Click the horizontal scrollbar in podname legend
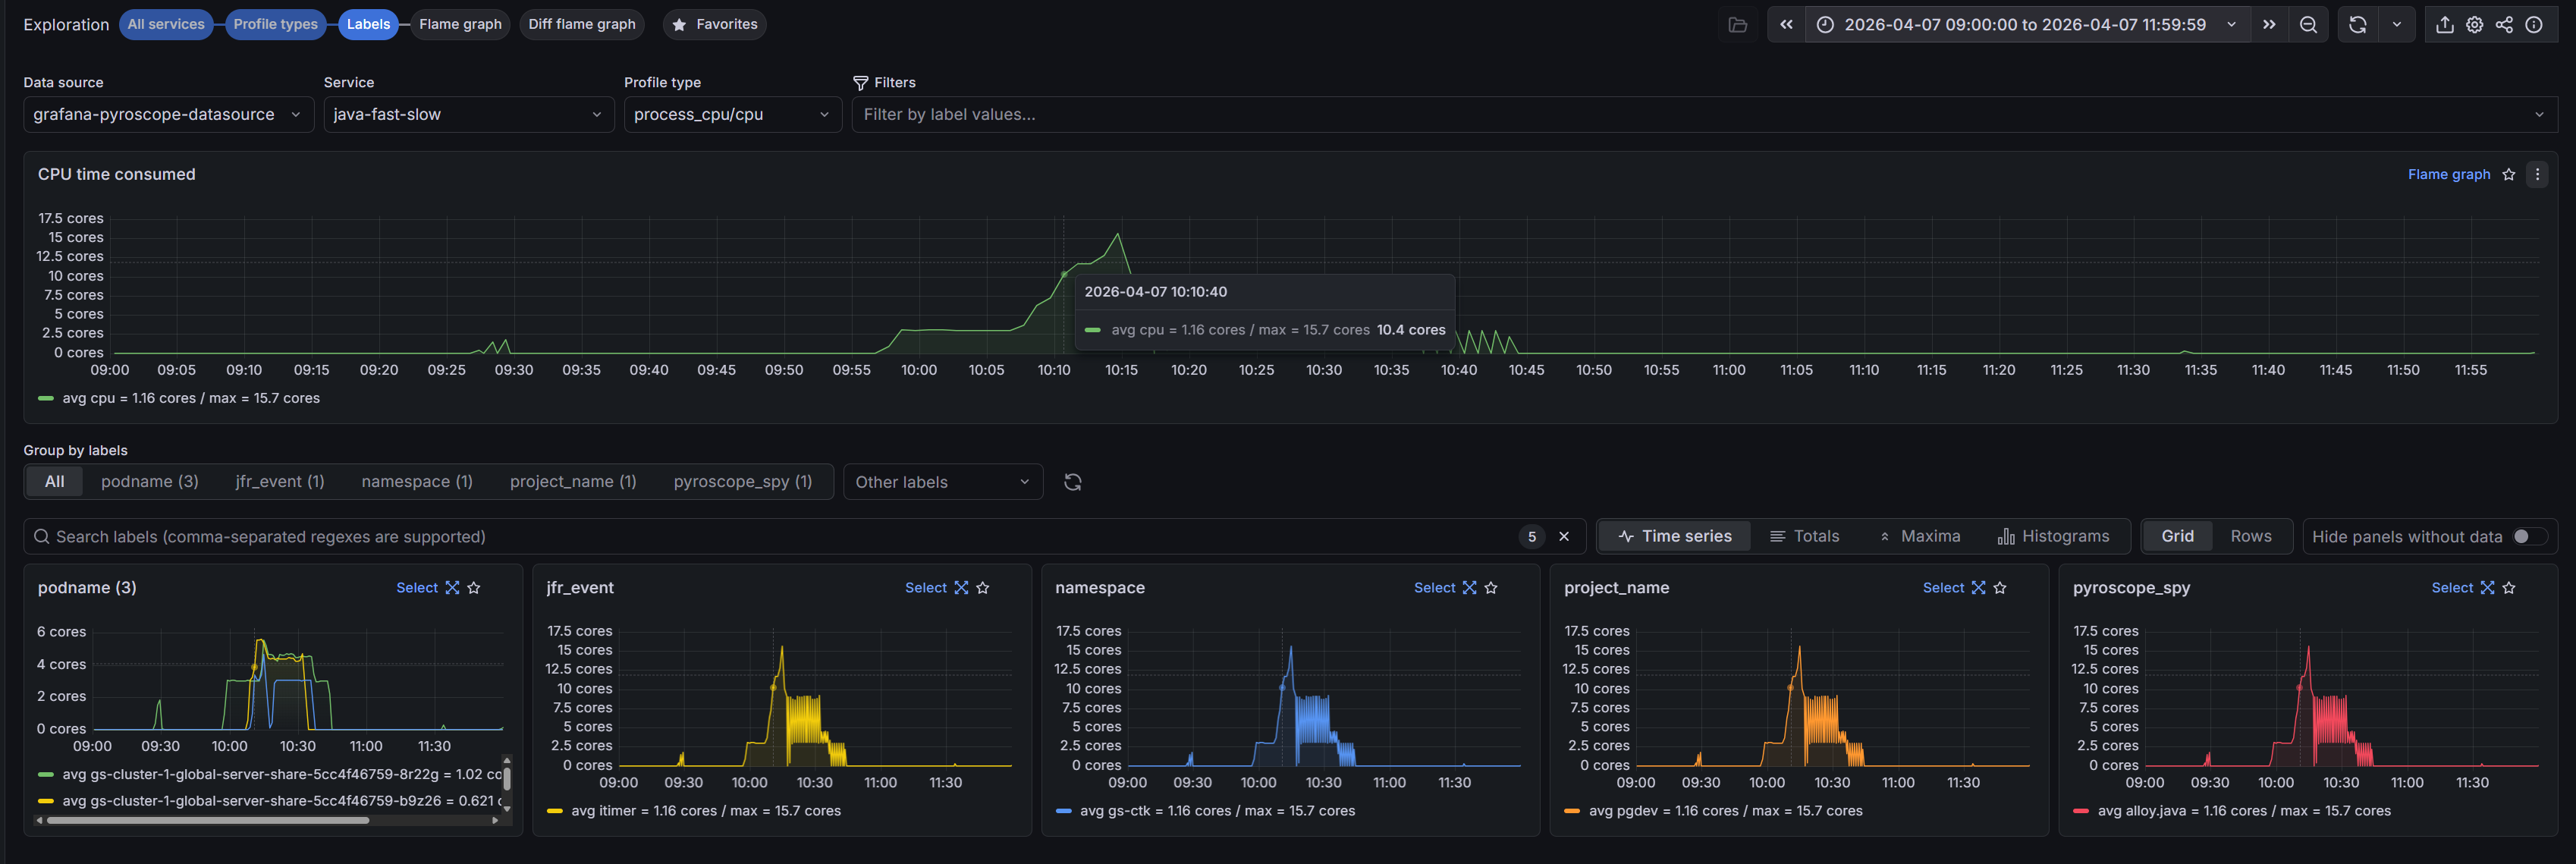Screen dimensions: 2576x864 pyautogui.click(x=208, y=821)
